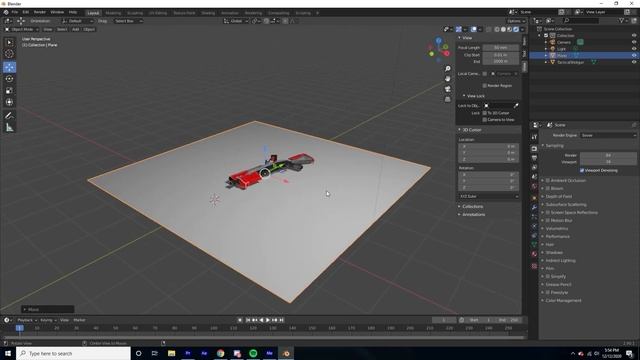Open the Render Engine dropdown
This screenshot has width=640, height=360.
[x=608, y=136]
